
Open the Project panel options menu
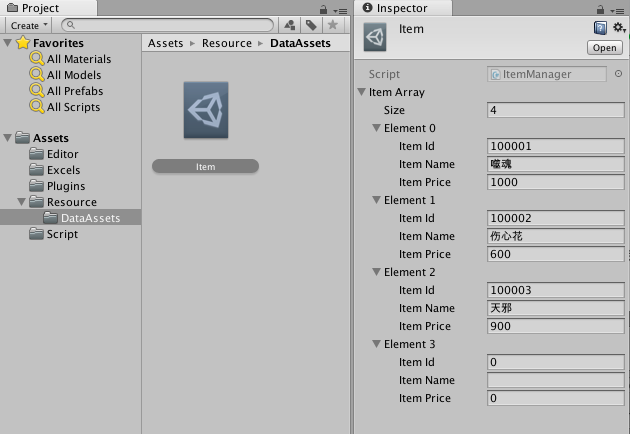pyautogui.click(x=340, y=11)
